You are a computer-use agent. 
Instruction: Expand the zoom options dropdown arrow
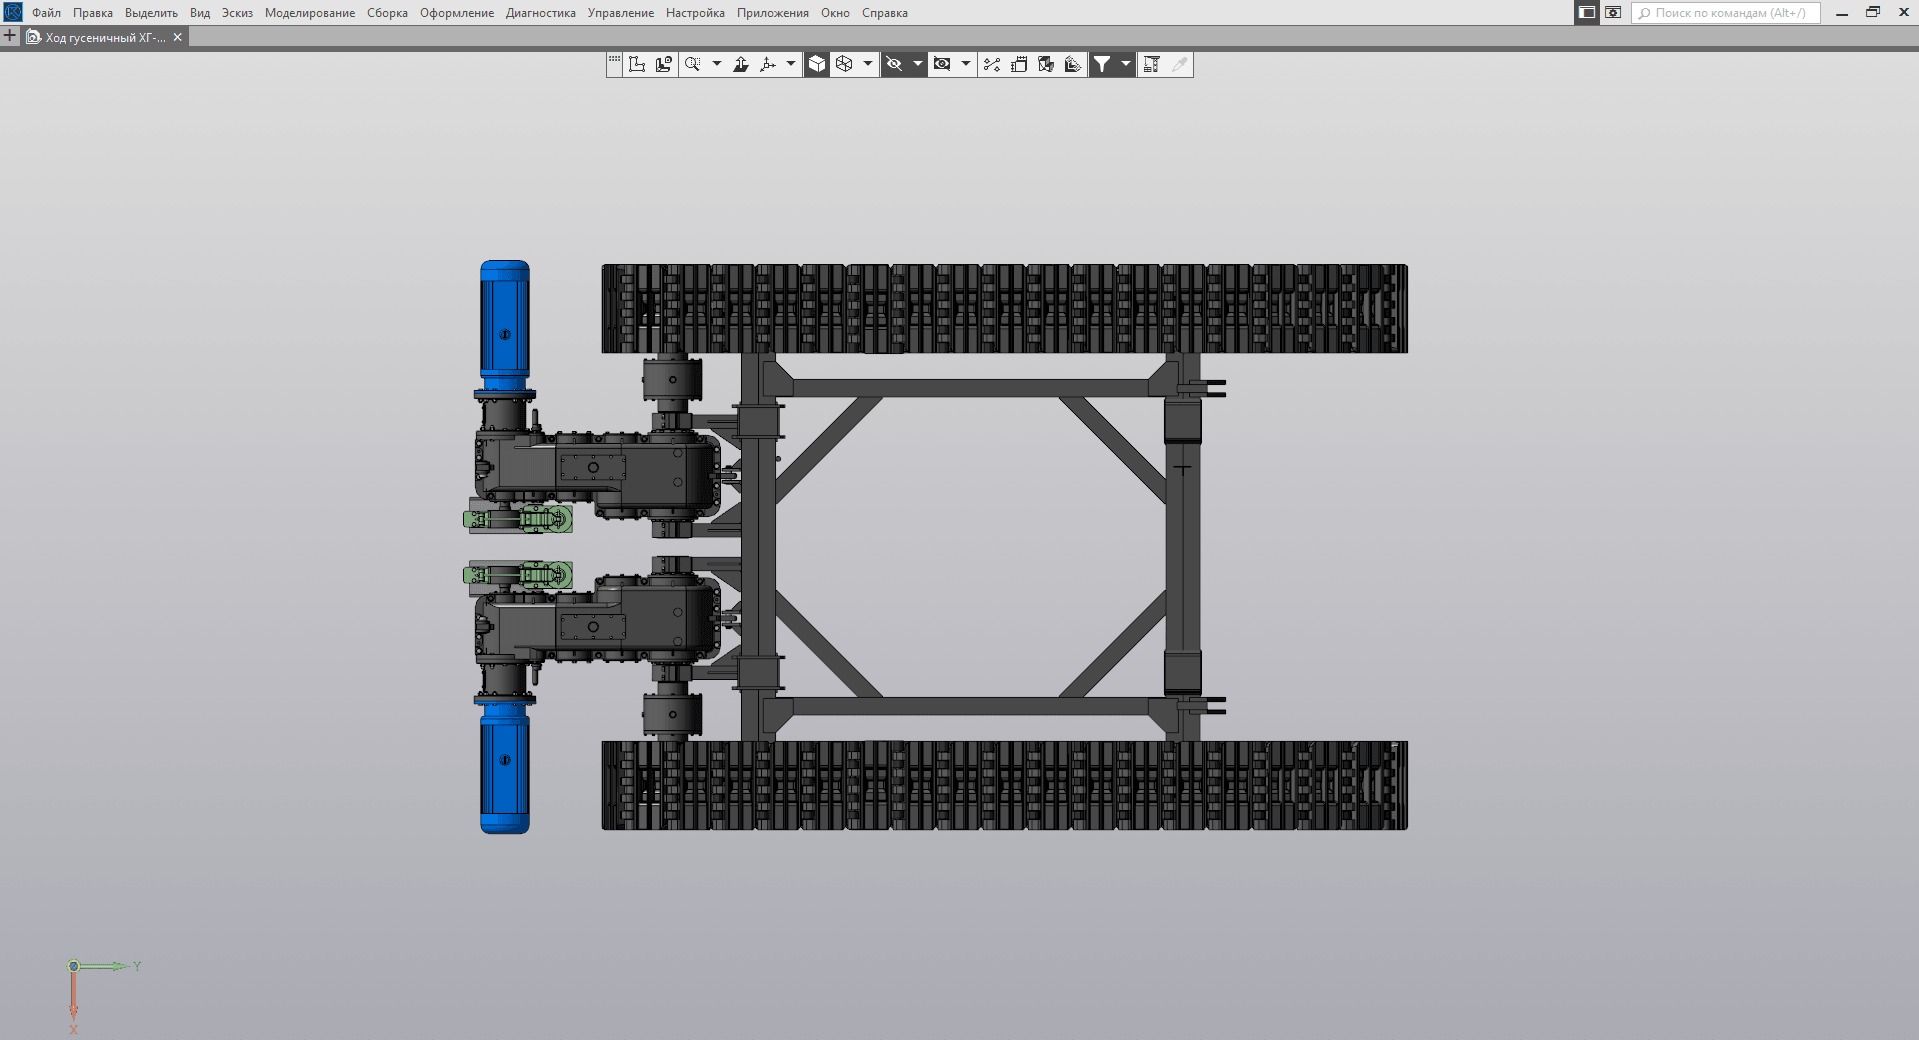coord(716,65)
